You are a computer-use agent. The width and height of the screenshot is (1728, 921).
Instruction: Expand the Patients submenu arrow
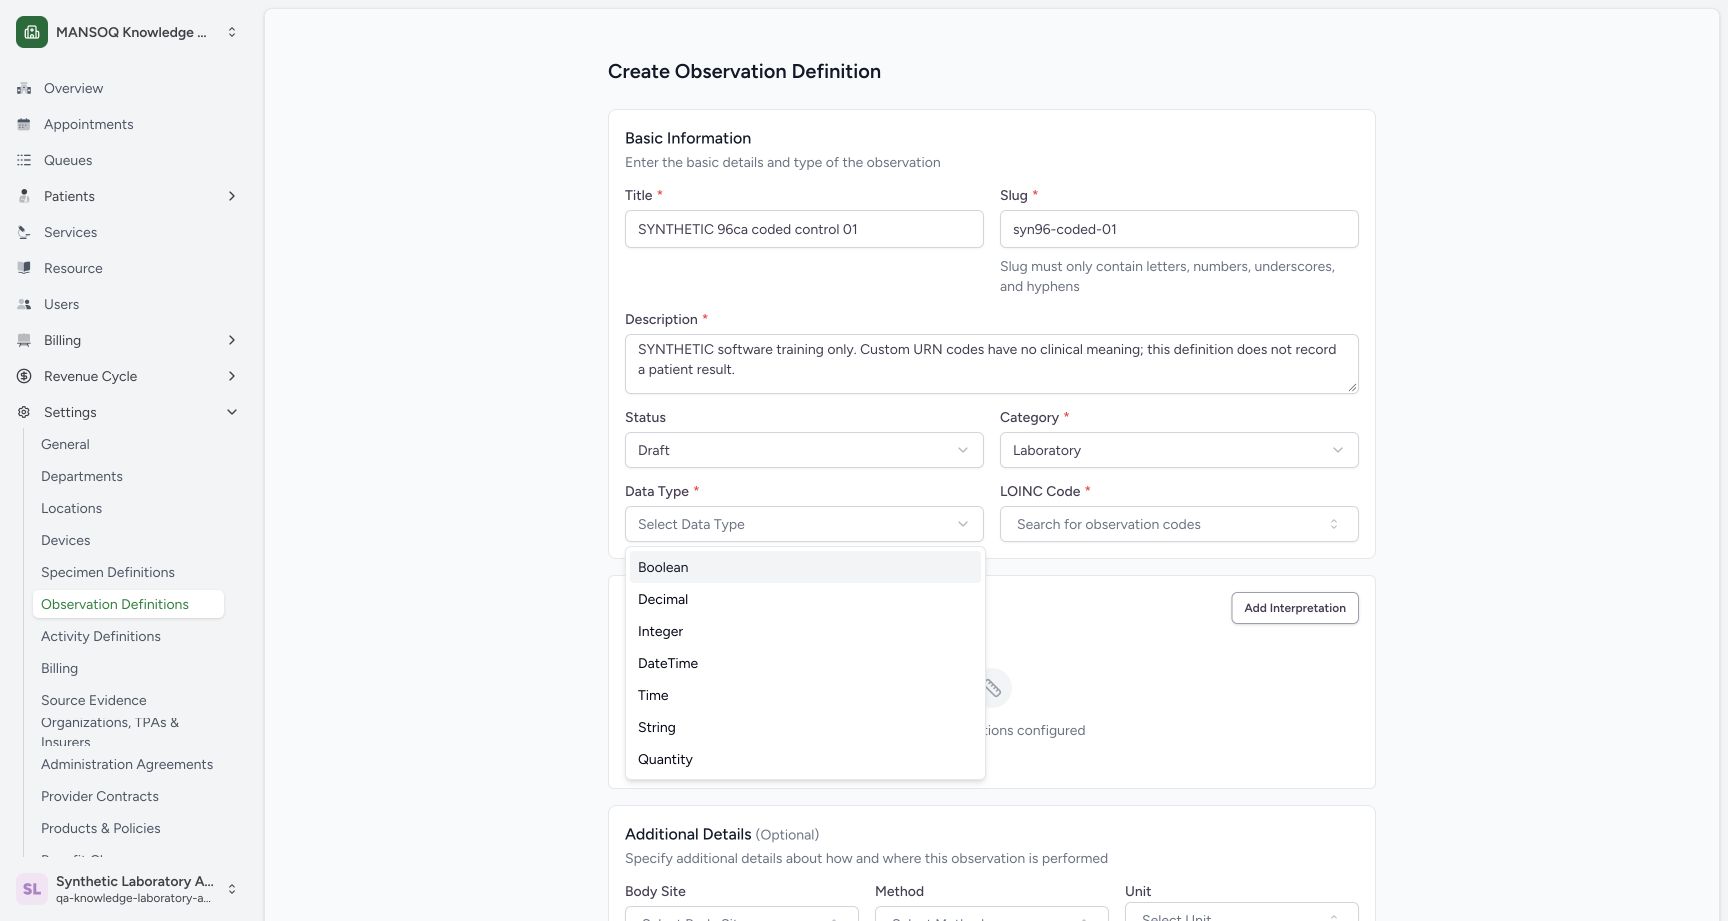point(232,196)
